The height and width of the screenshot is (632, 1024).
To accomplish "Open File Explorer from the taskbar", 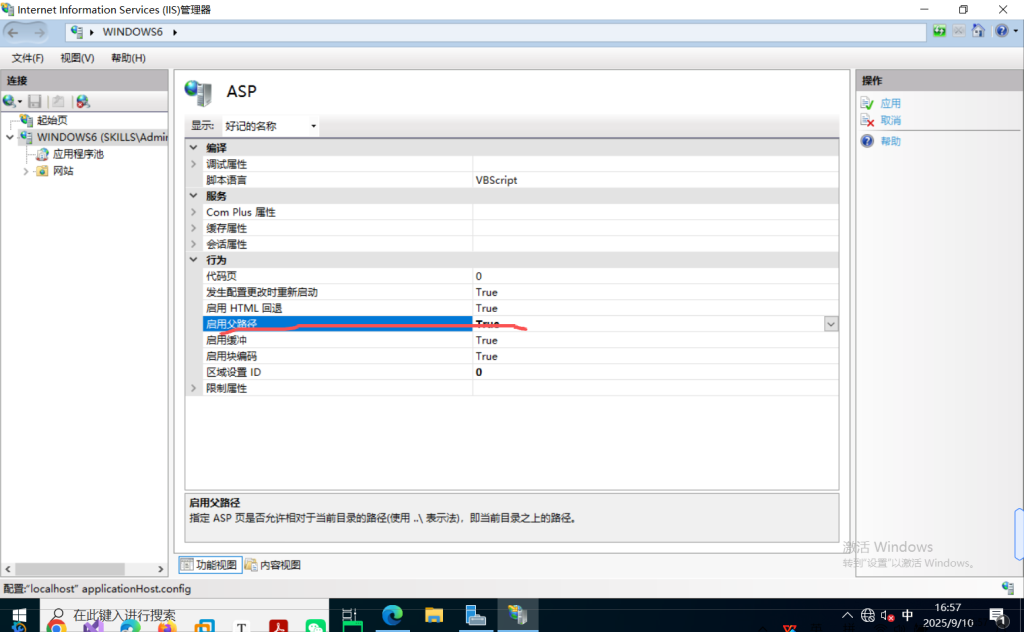I will point(433,615).
